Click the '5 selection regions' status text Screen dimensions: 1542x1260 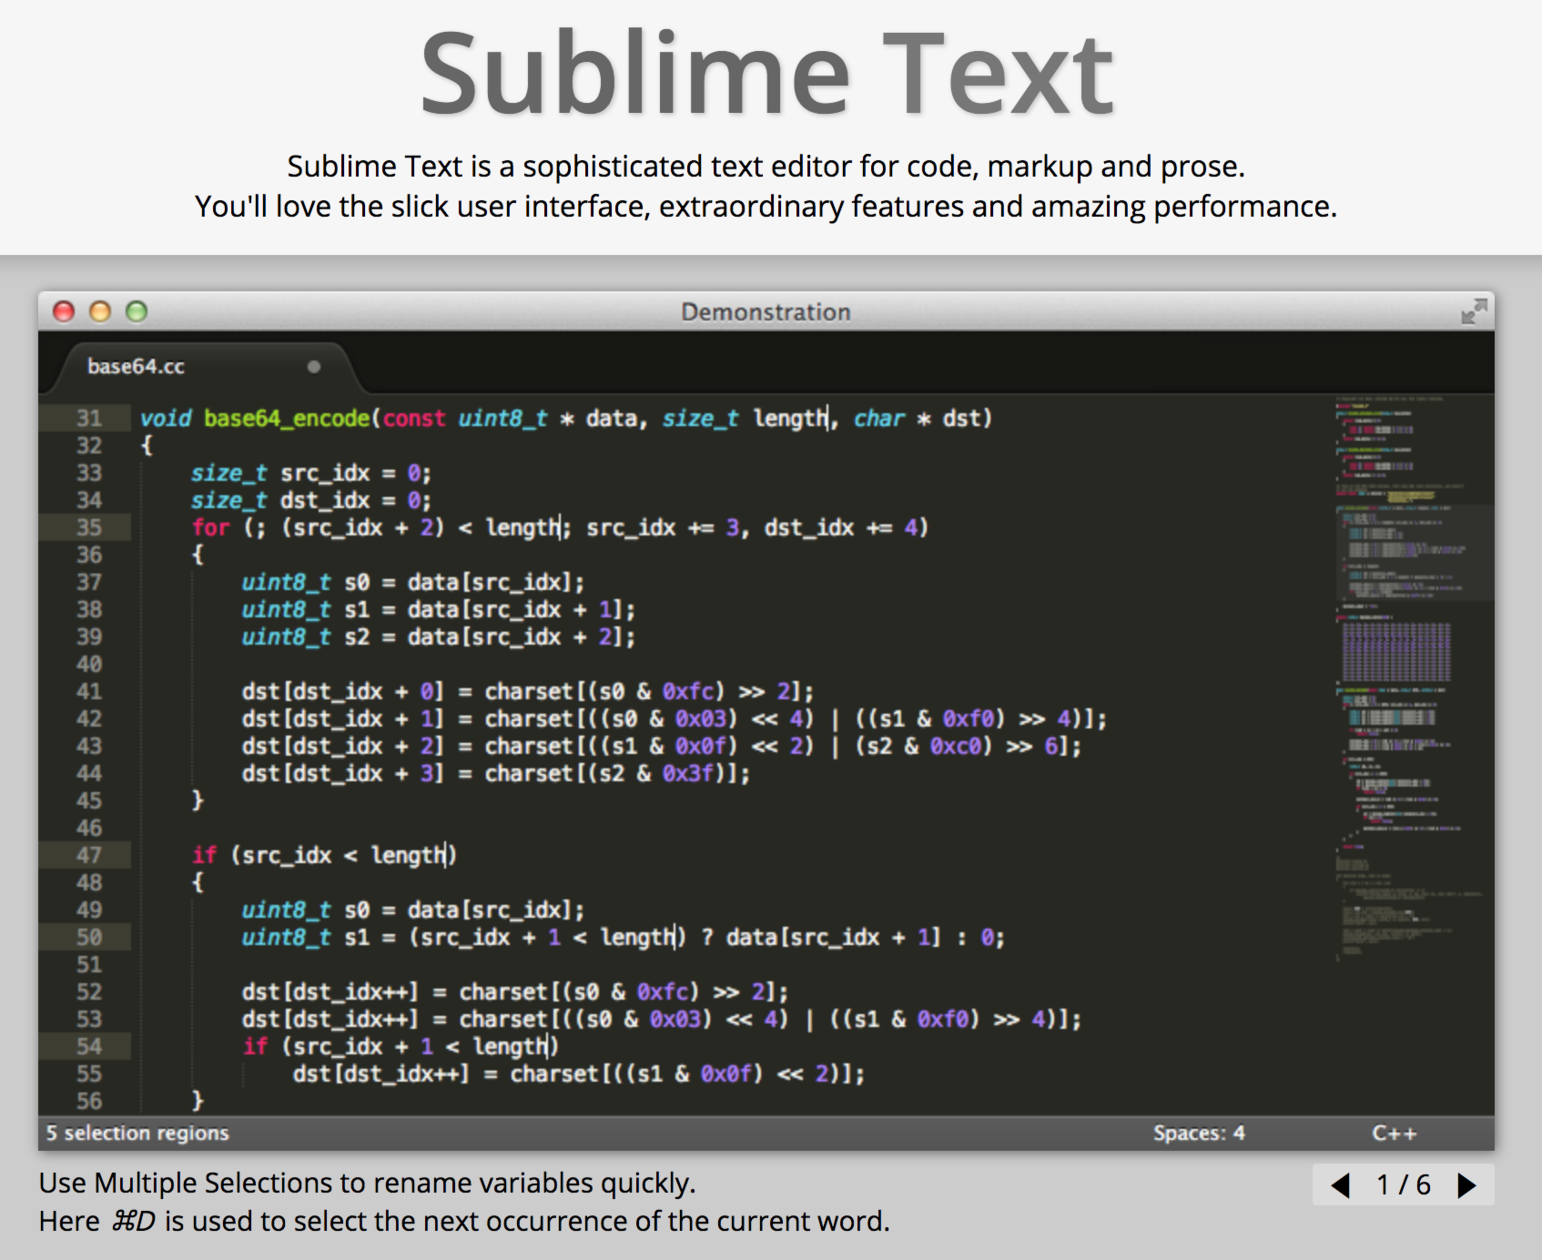click(x=138, y=1133)
